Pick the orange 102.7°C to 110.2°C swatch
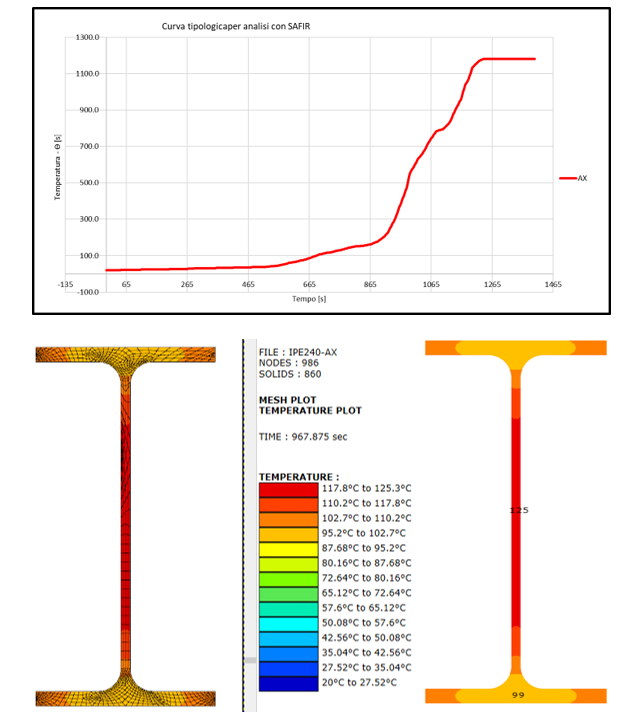The width and height of the screenshot is (631, 714). [x=288, y=519]
